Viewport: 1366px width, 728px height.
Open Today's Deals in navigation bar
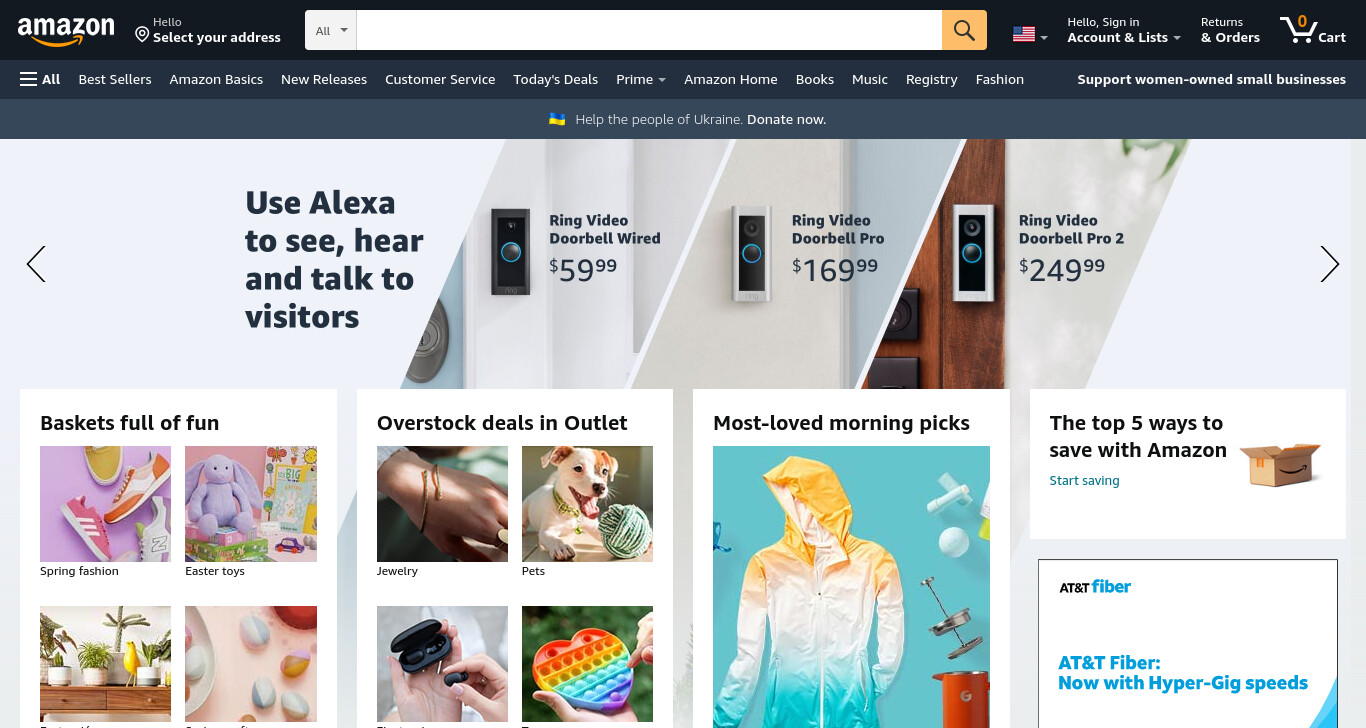(x=555, y=79)
